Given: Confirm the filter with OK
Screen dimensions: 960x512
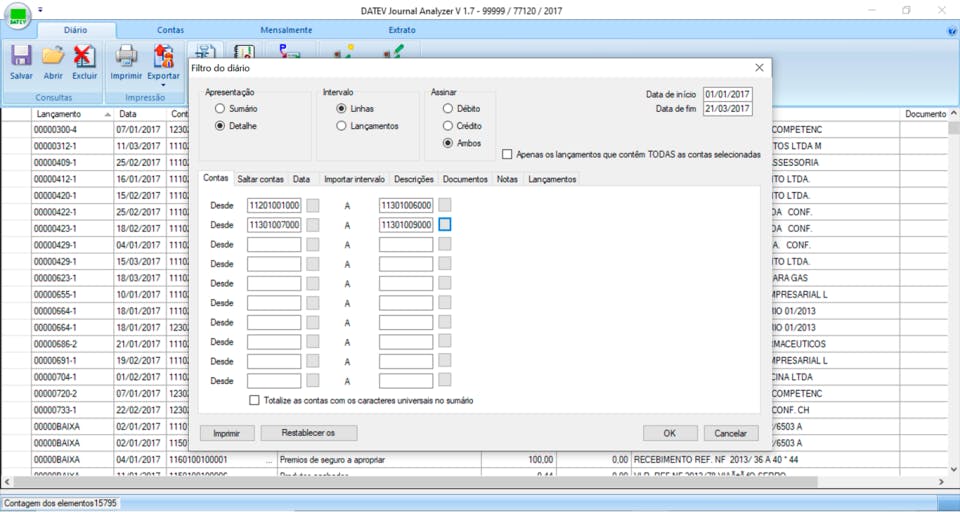Looking at the screenshot, I should click(x=670, y=433).
